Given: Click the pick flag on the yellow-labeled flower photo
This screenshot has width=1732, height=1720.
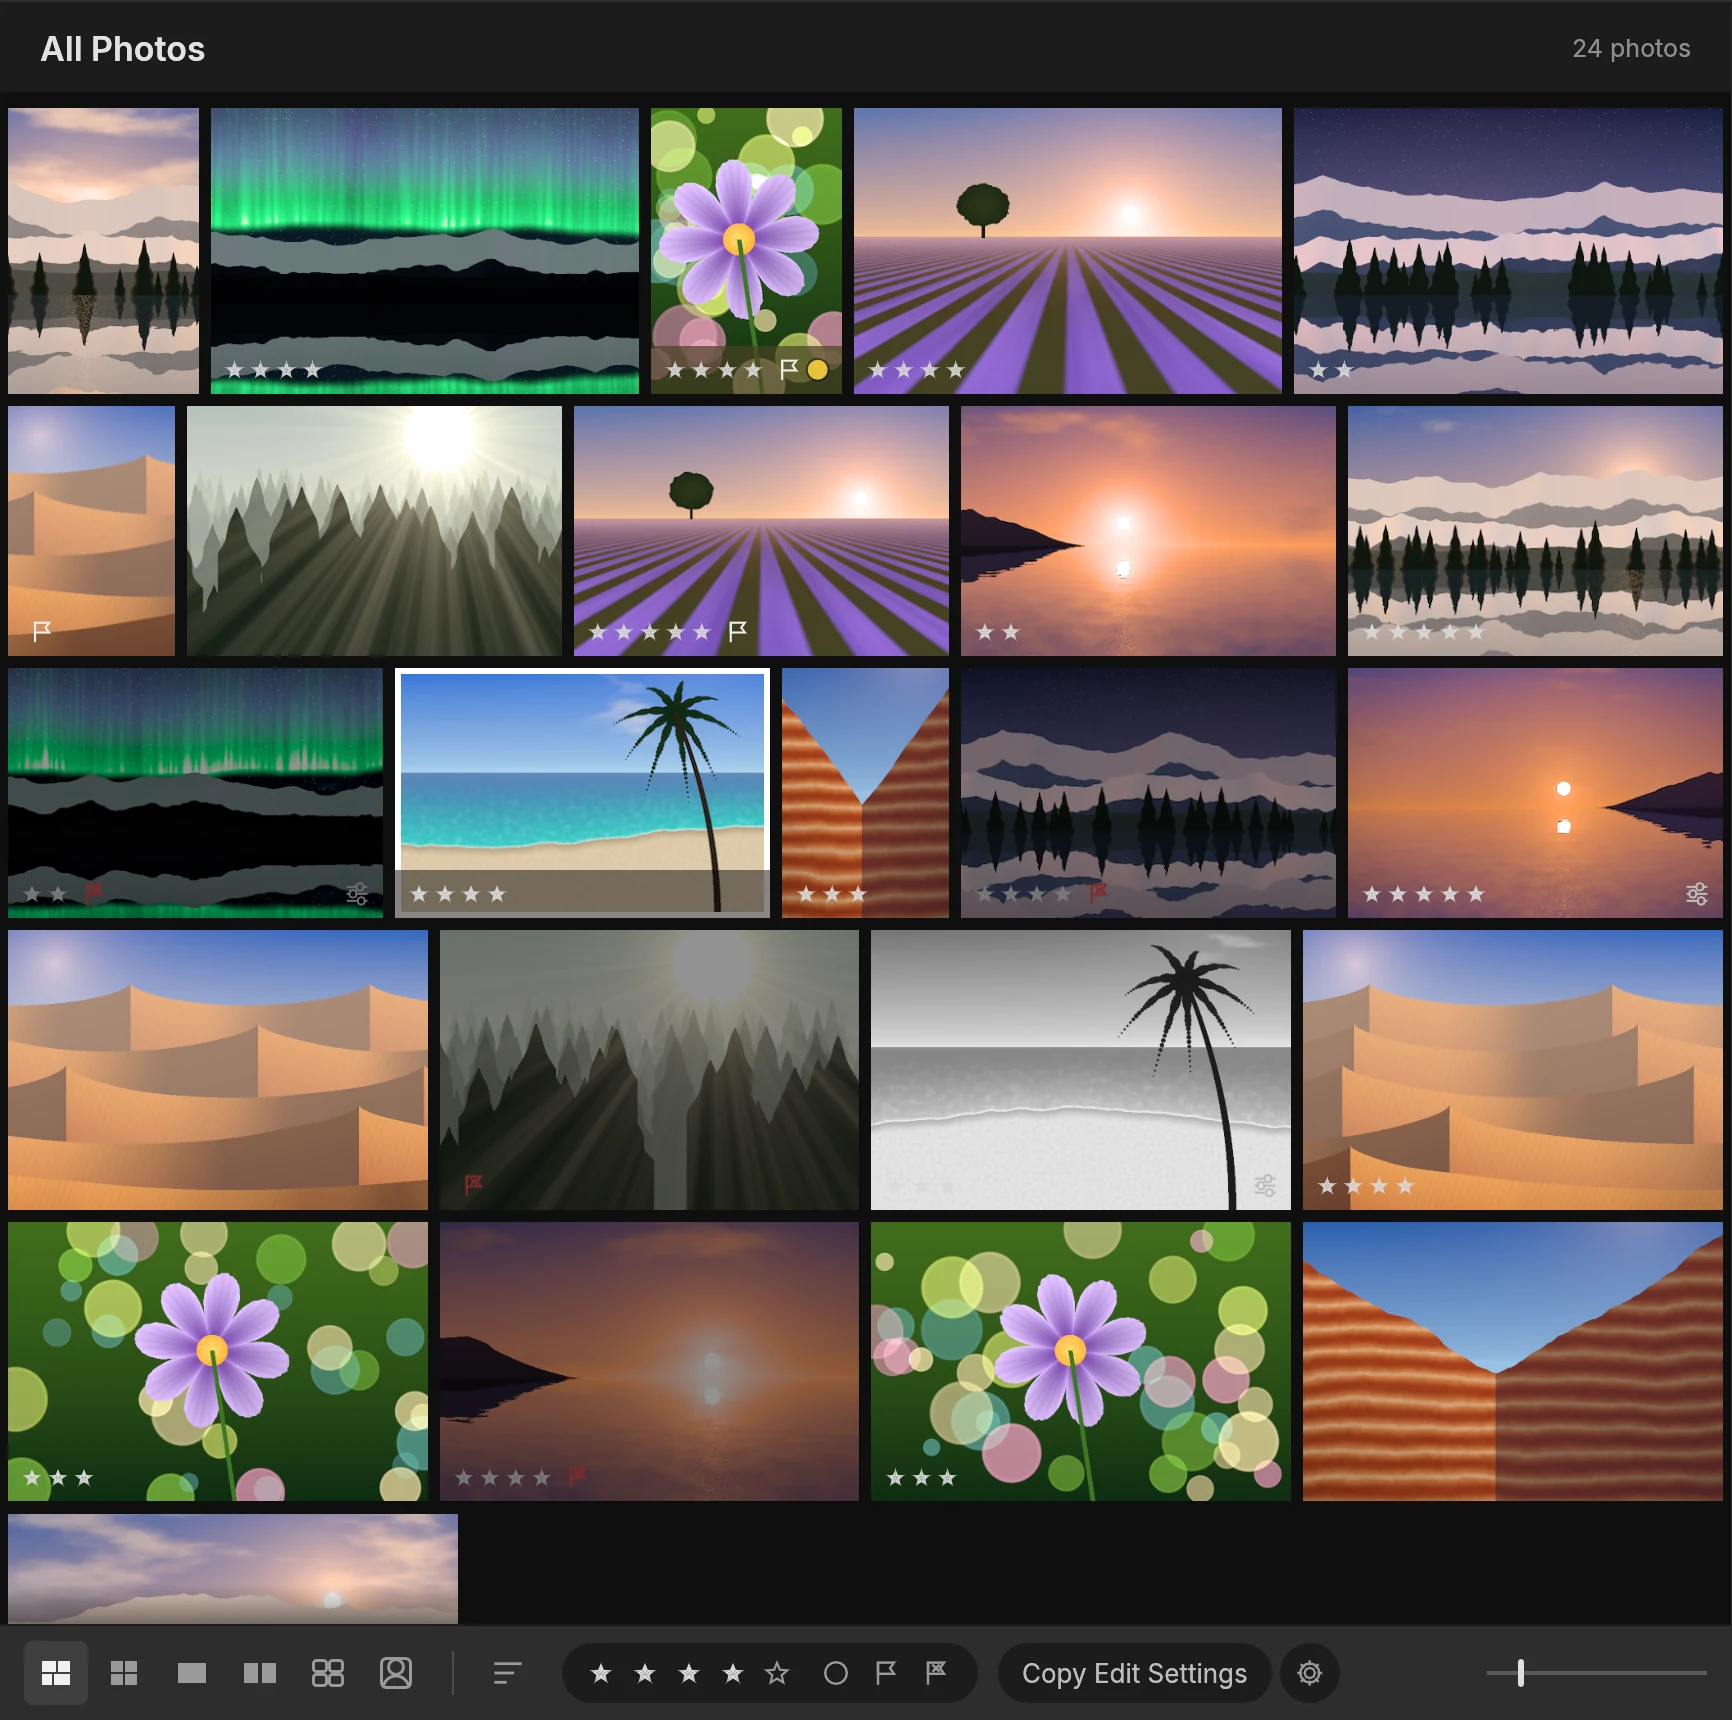Looking at the screenshot, I should coord(789,370).
